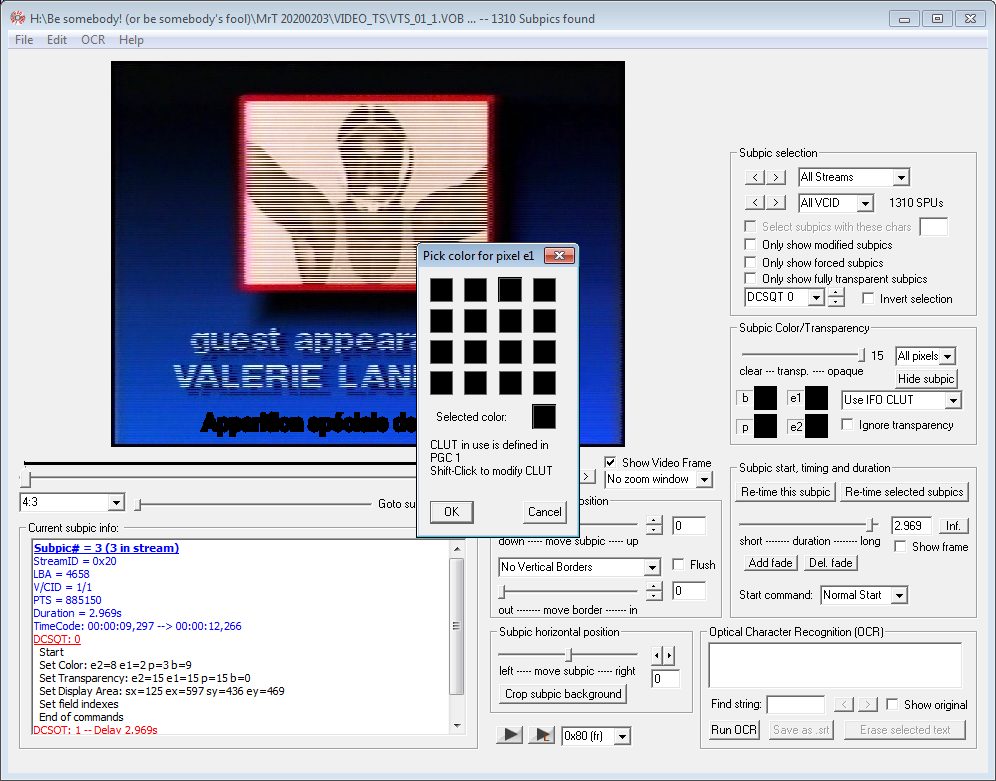Viewport: 996px width, 781px height.
Task: Confirm color choice with OK button
Action: coord(452,512)
